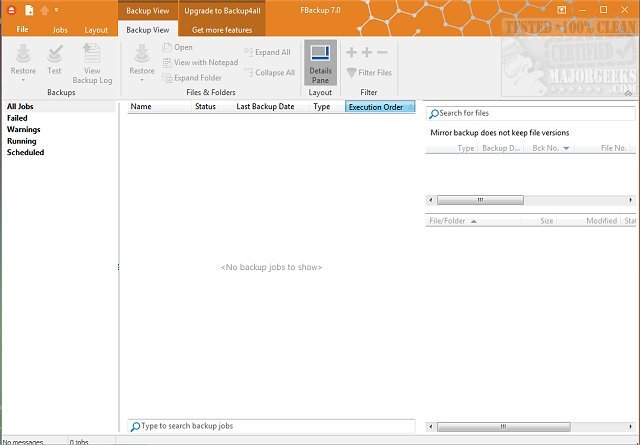The image size is (640, 445).
Task: Toggle the Details Pane layout button
Action: click(320, 60)
